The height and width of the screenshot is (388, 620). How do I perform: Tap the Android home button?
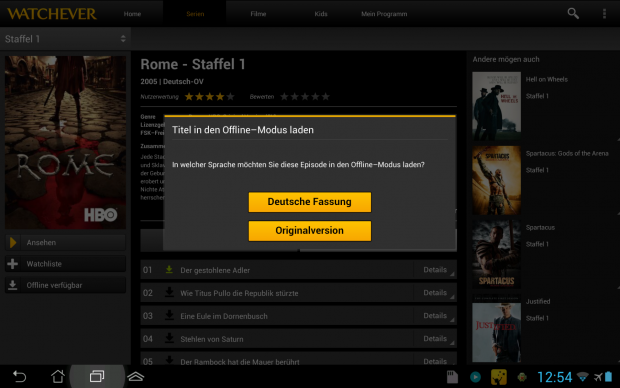[58, 376]
